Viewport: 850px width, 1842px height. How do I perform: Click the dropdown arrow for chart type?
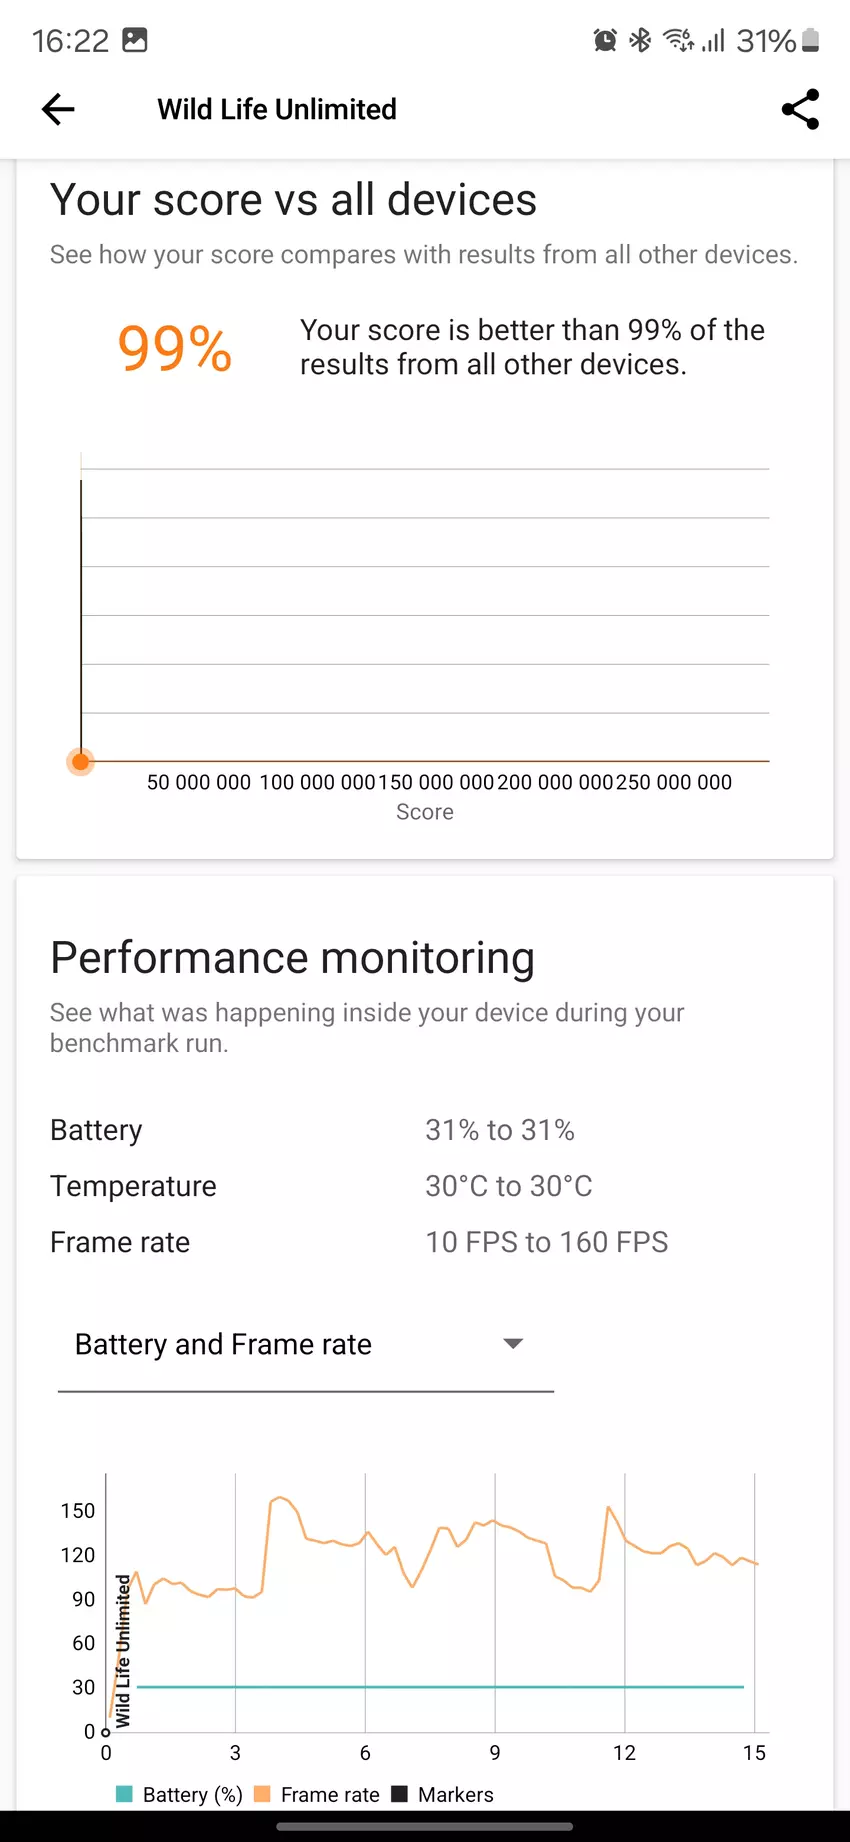(x=513, y=1343)
